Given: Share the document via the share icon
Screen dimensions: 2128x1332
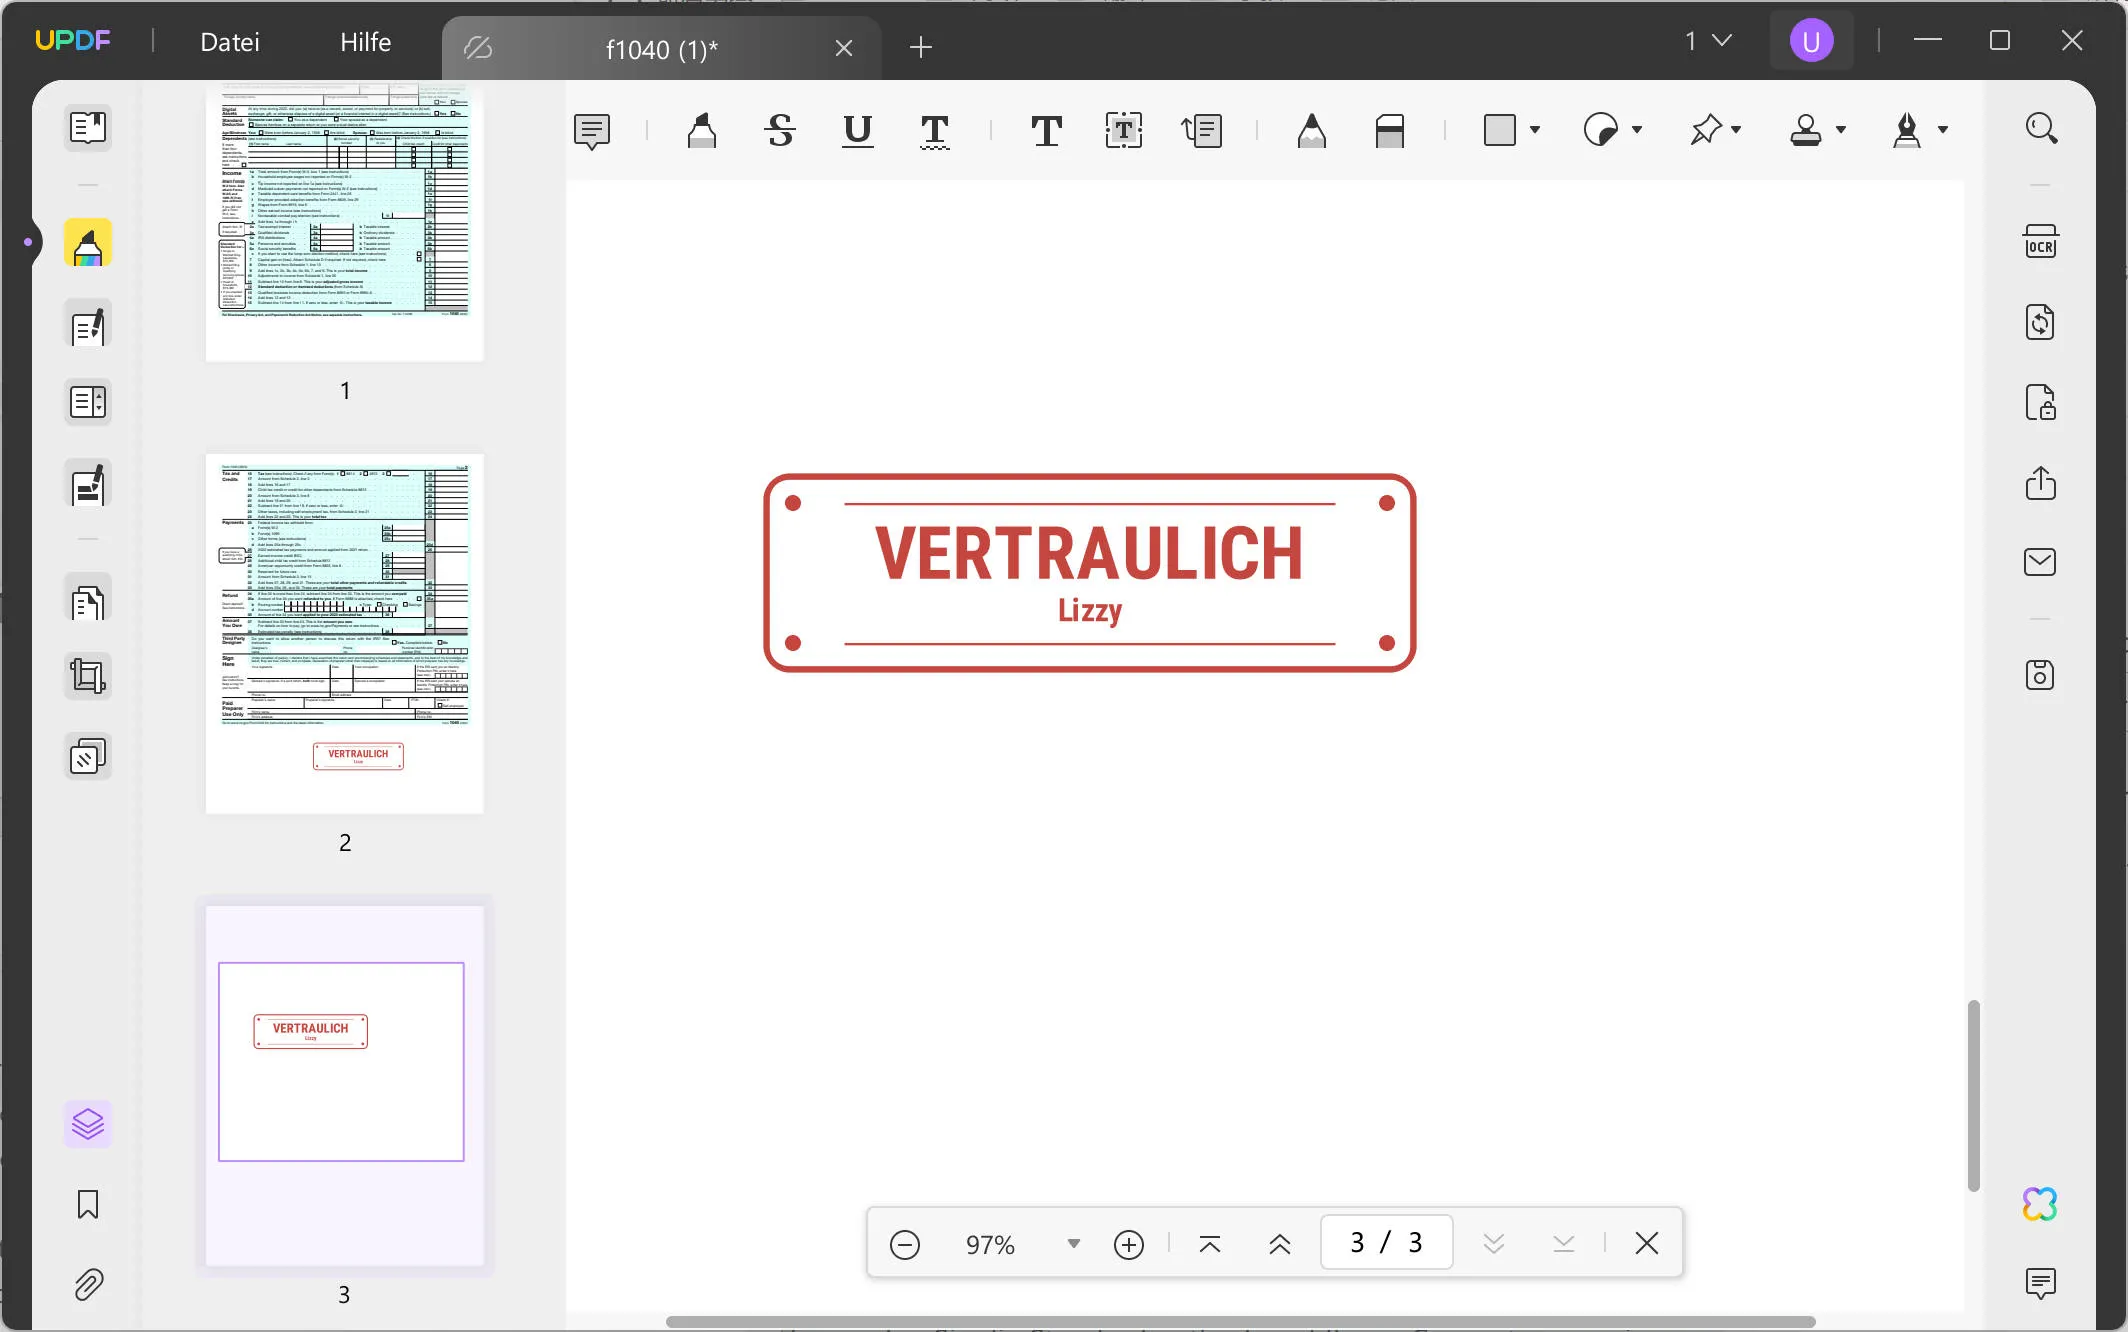Looking at the screenshot, I should (2040, 483).
